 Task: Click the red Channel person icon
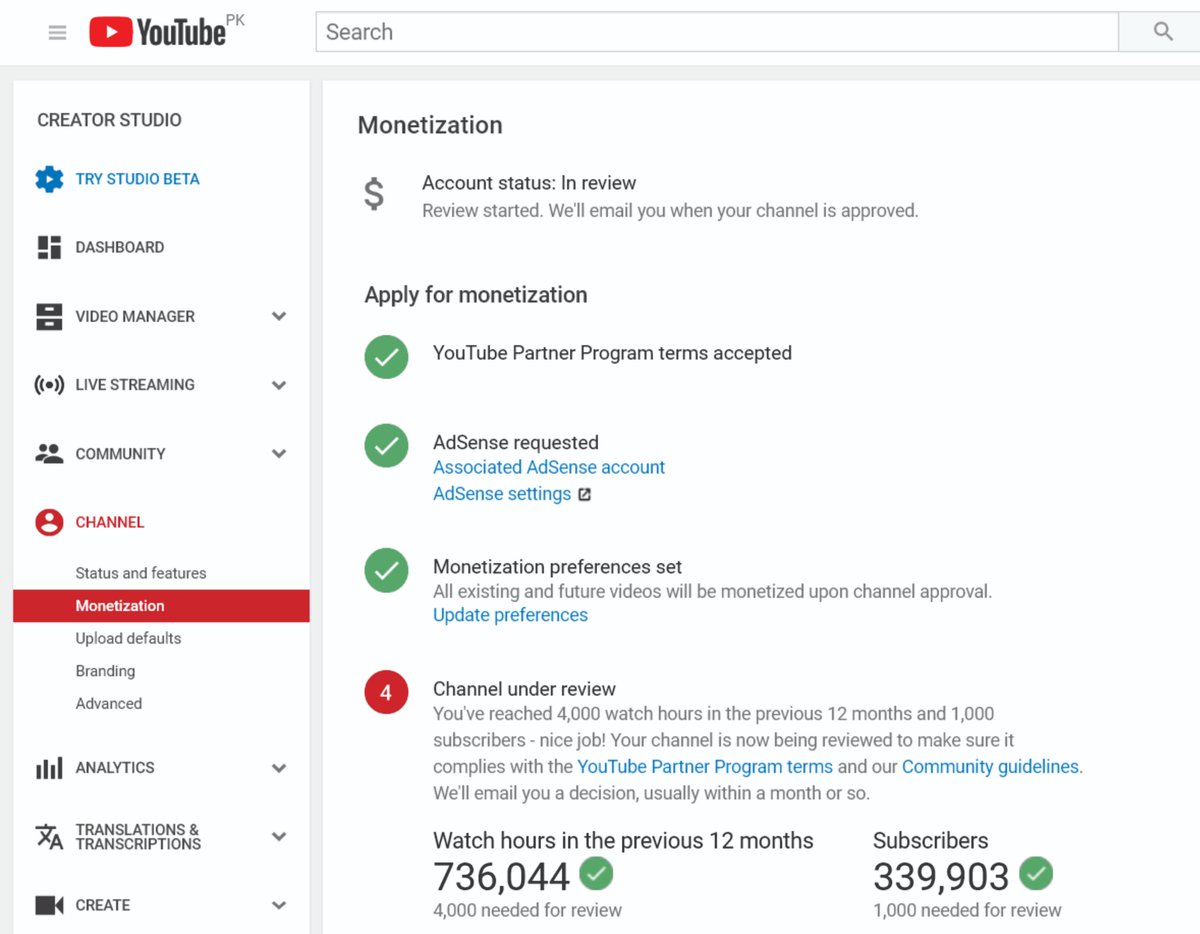click(x=49, y=522)
